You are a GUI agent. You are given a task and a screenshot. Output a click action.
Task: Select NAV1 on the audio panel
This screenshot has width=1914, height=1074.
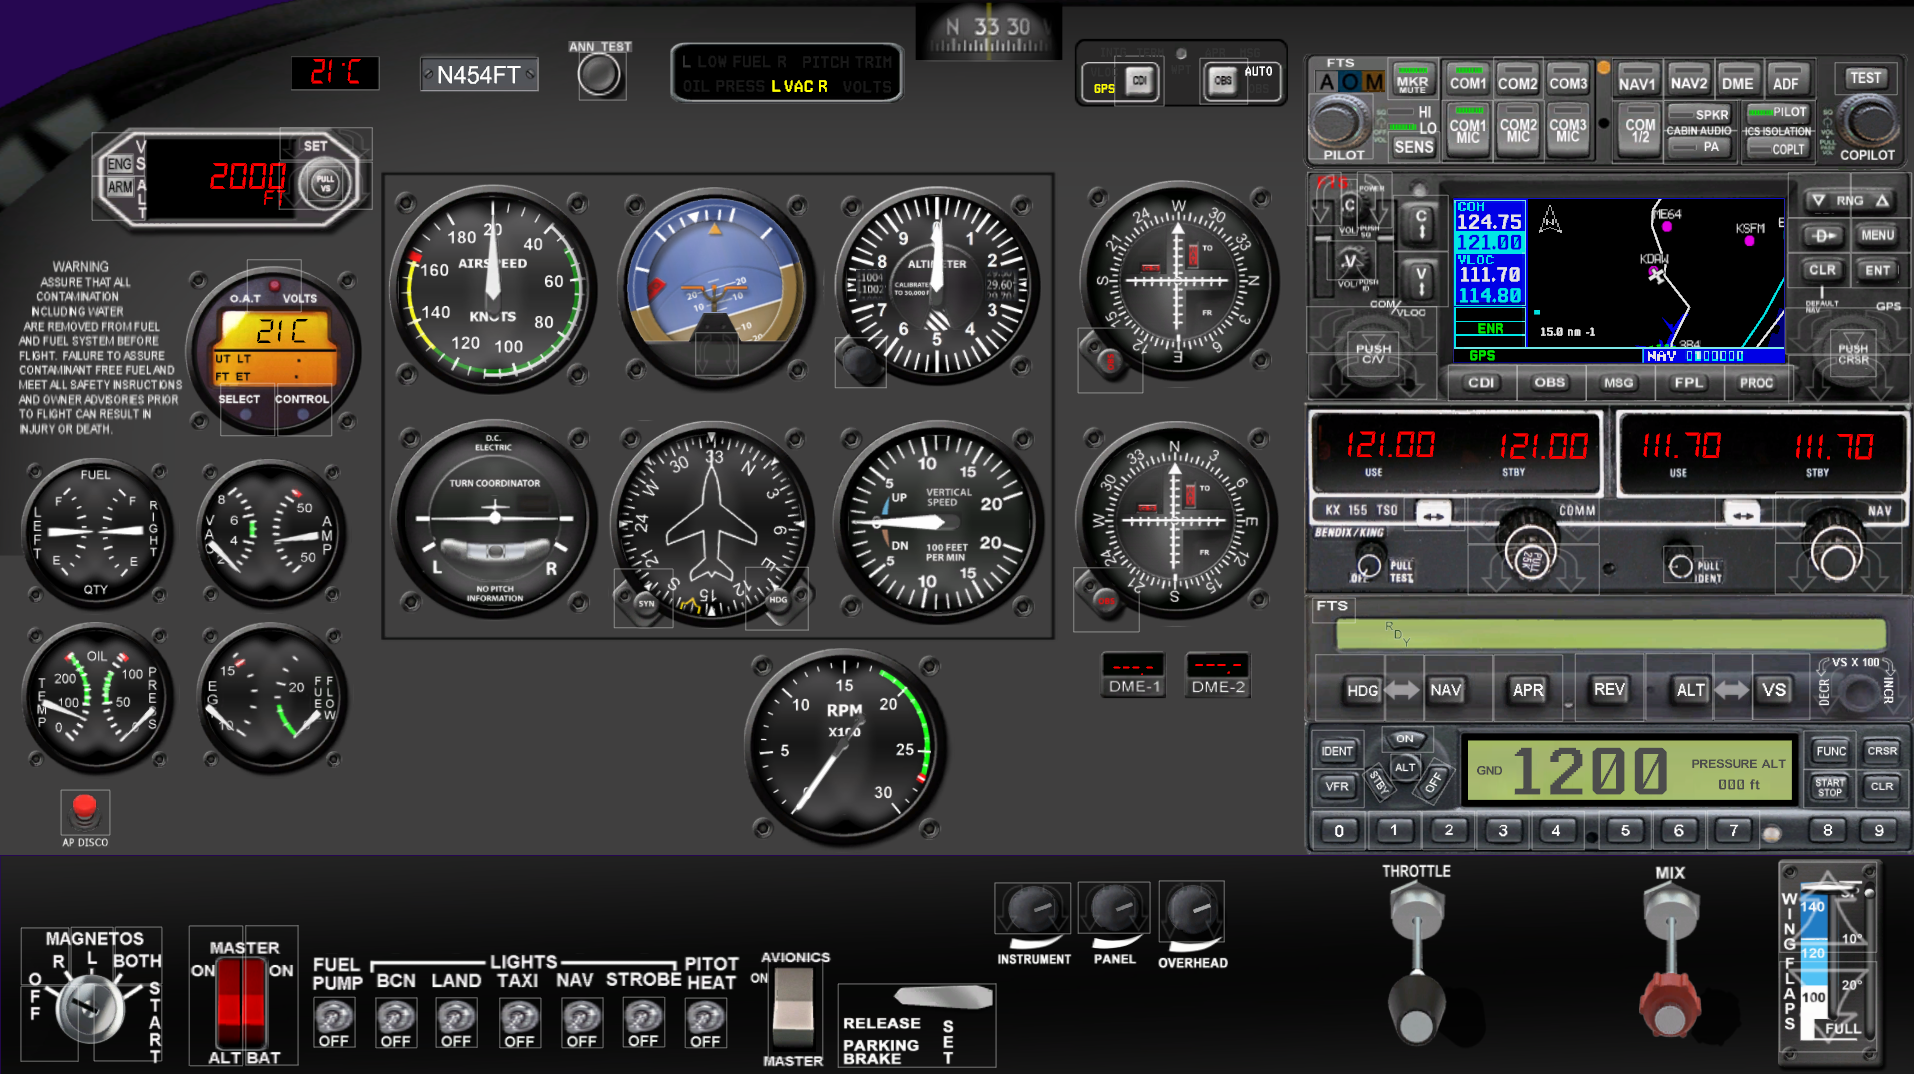[x=1637, y=81]
